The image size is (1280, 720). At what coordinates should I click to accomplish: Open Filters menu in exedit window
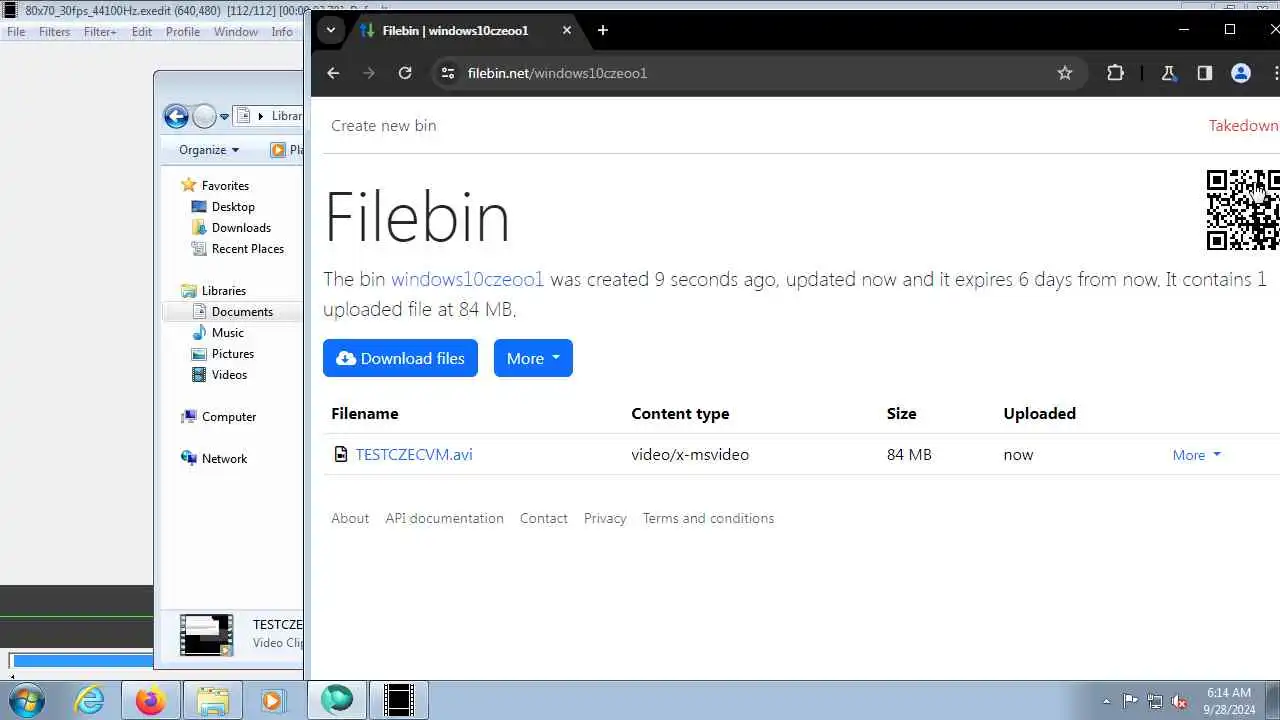pos(54,32)
